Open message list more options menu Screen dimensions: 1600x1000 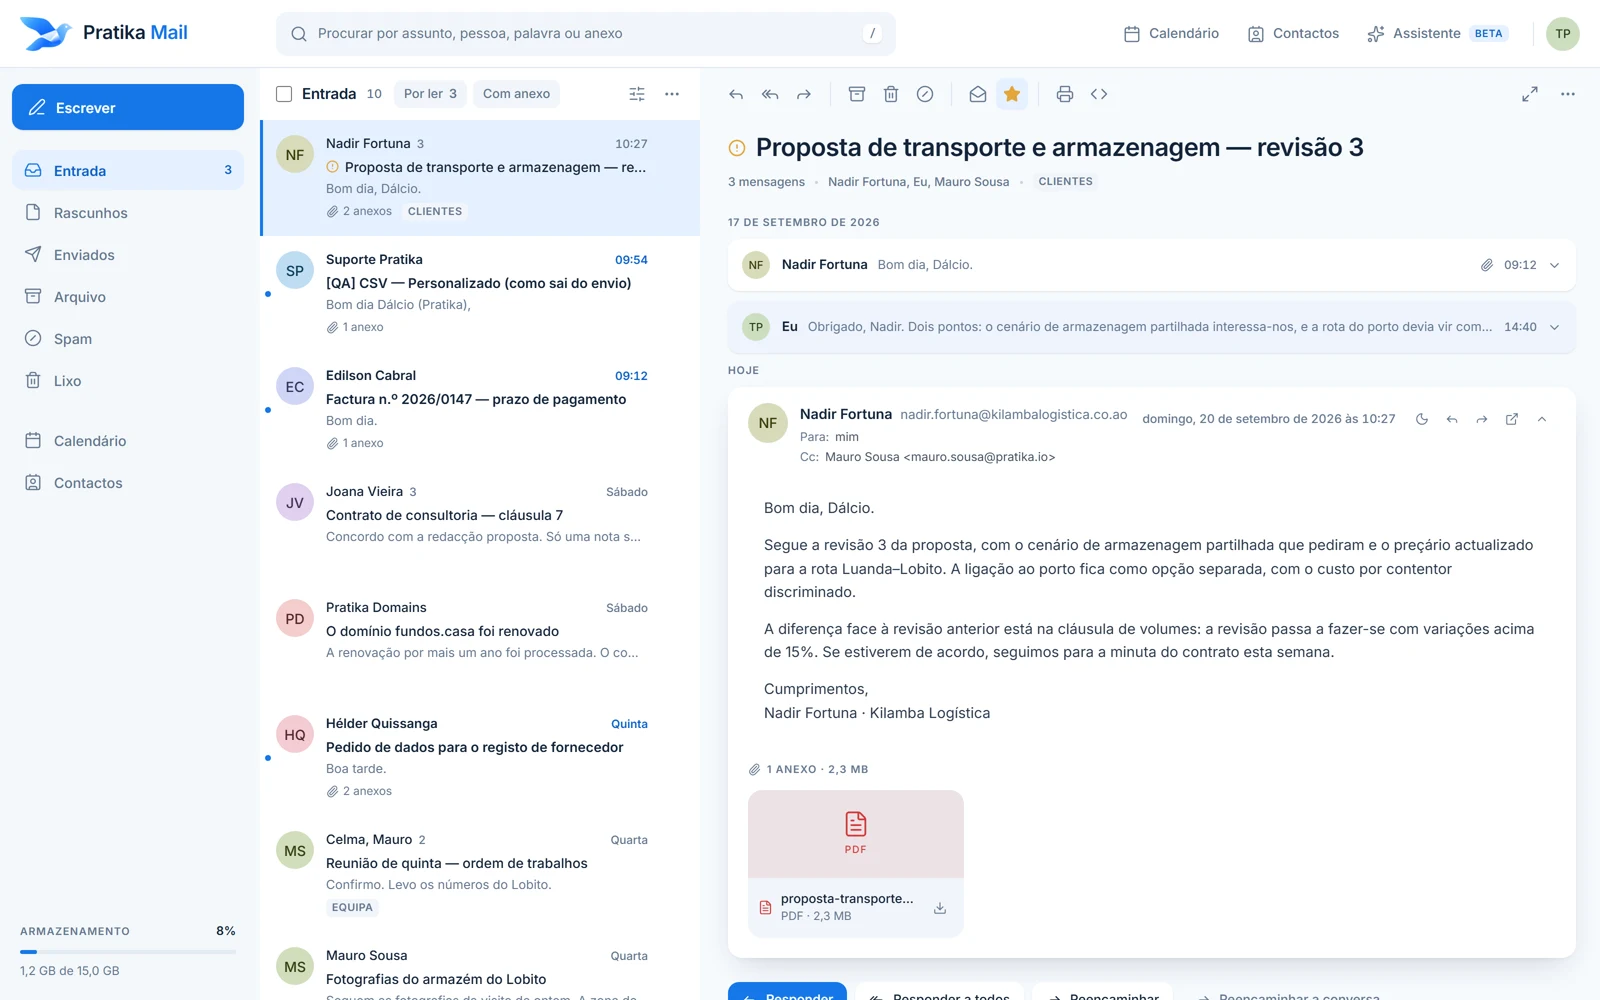tap(672, 94)
